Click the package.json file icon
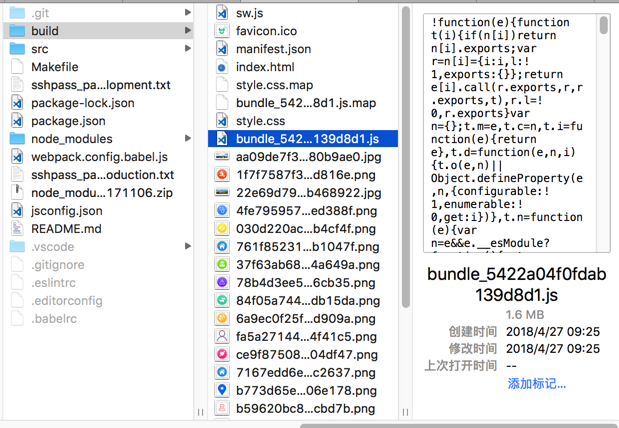This screenshot has height=428, width=619. tap(17, 120)
